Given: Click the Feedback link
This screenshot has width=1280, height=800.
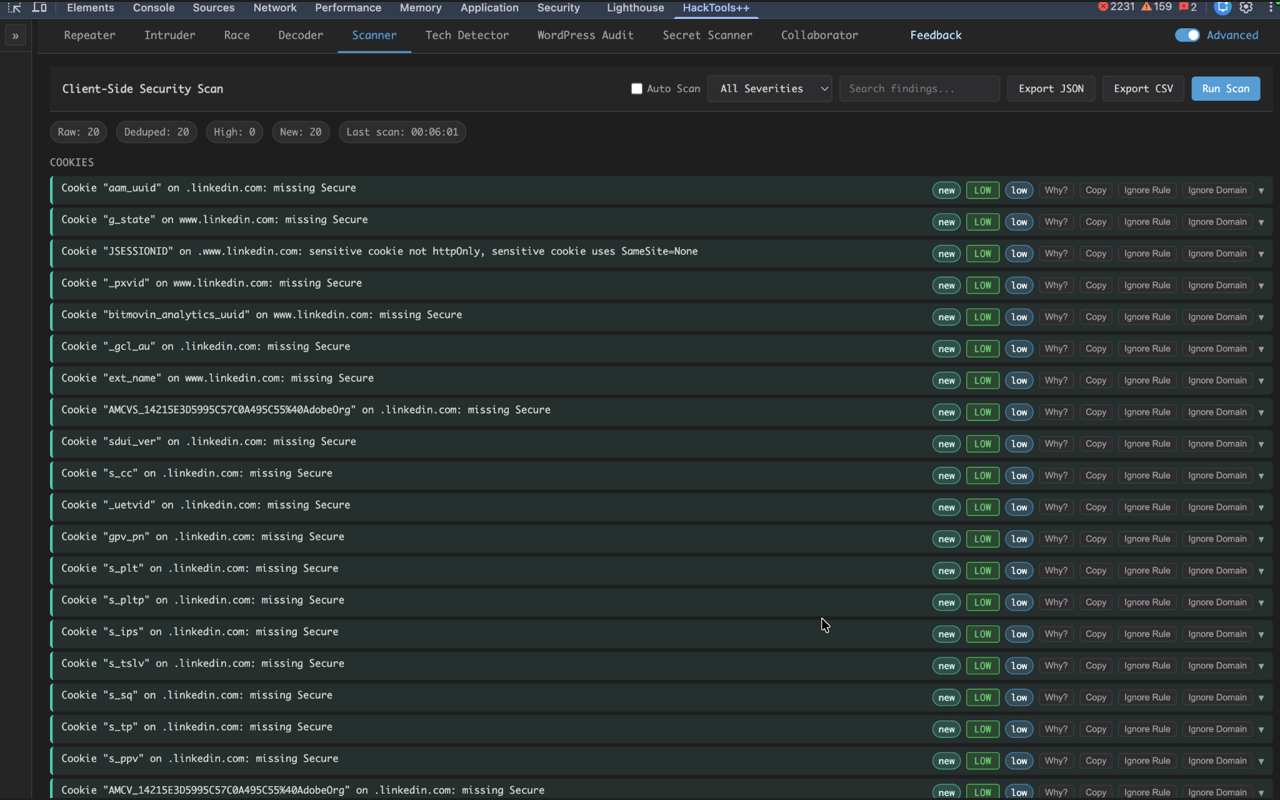Looking at the screenshot, I should [936, 35].
